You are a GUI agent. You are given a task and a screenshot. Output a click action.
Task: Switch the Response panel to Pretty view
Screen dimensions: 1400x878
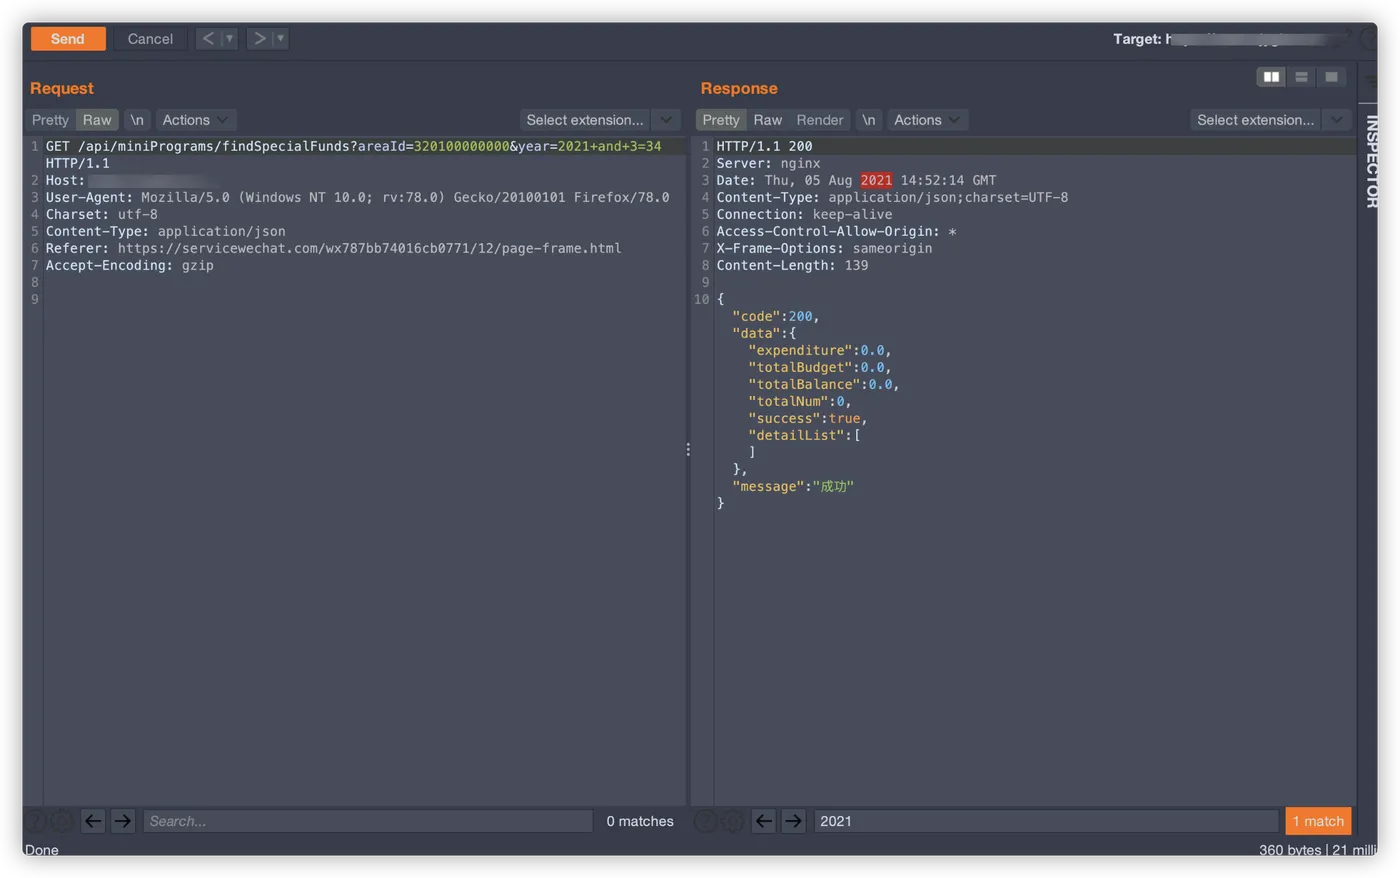pos(721,120)
